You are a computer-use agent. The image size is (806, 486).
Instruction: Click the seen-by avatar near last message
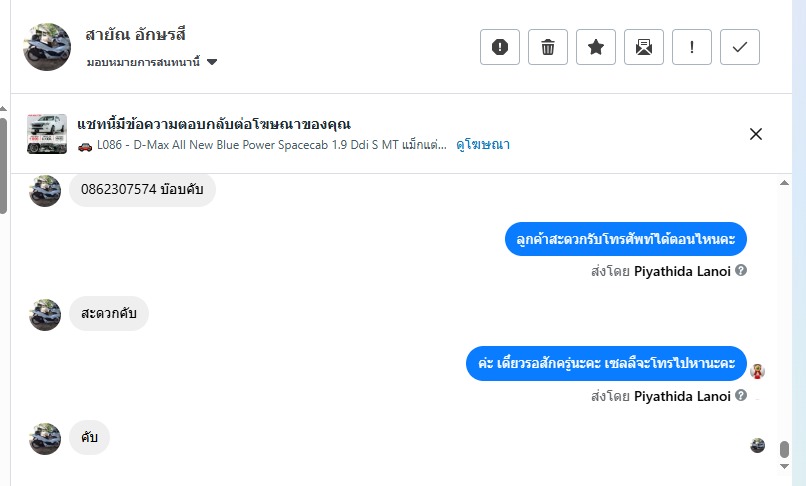point(758,445)
